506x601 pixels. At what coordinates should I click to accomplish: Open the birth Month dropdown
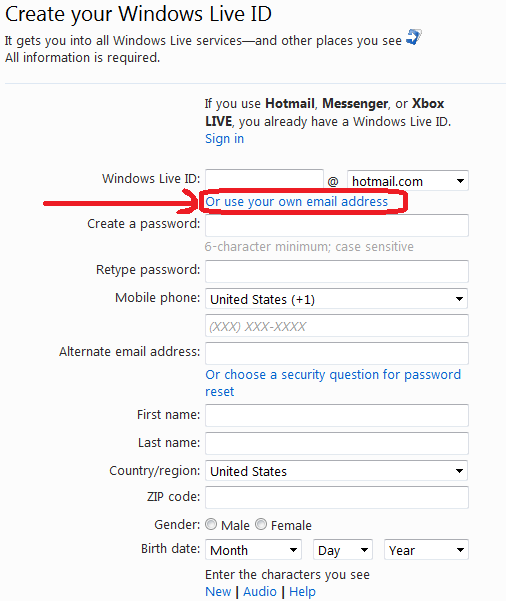[x=253, y=550]
